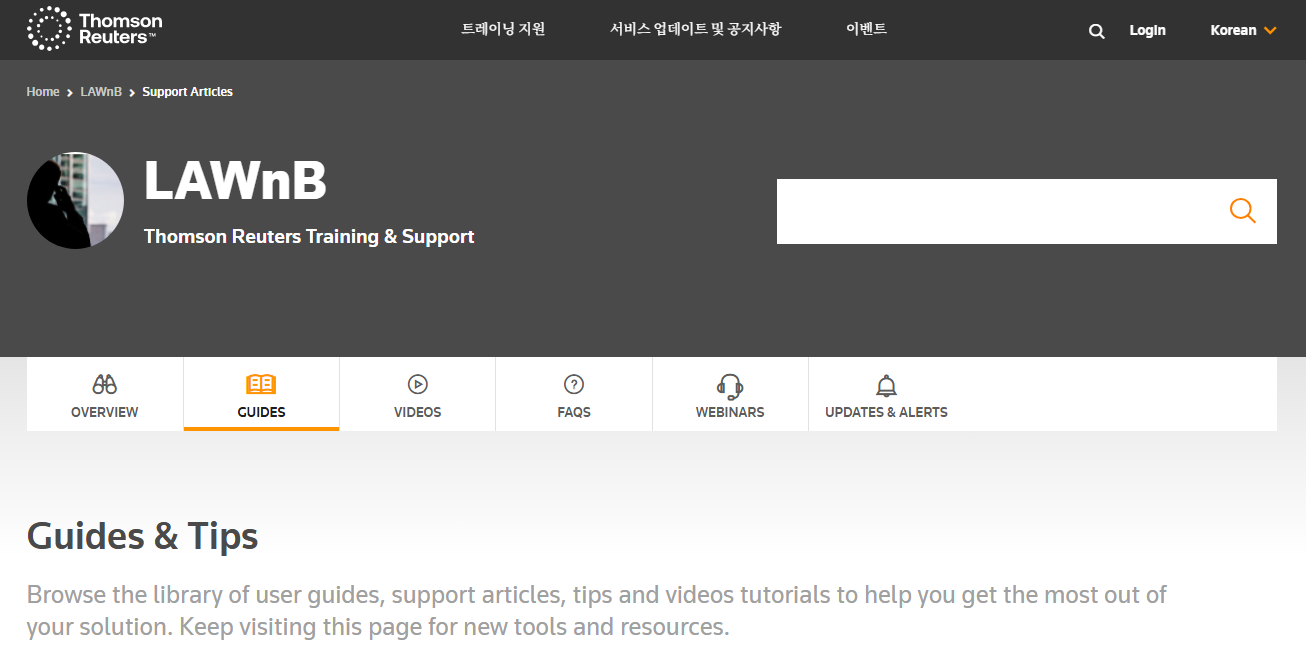Open the 이벤트 menu item
Screen dimensions: 1306x667
pos(866,29)
